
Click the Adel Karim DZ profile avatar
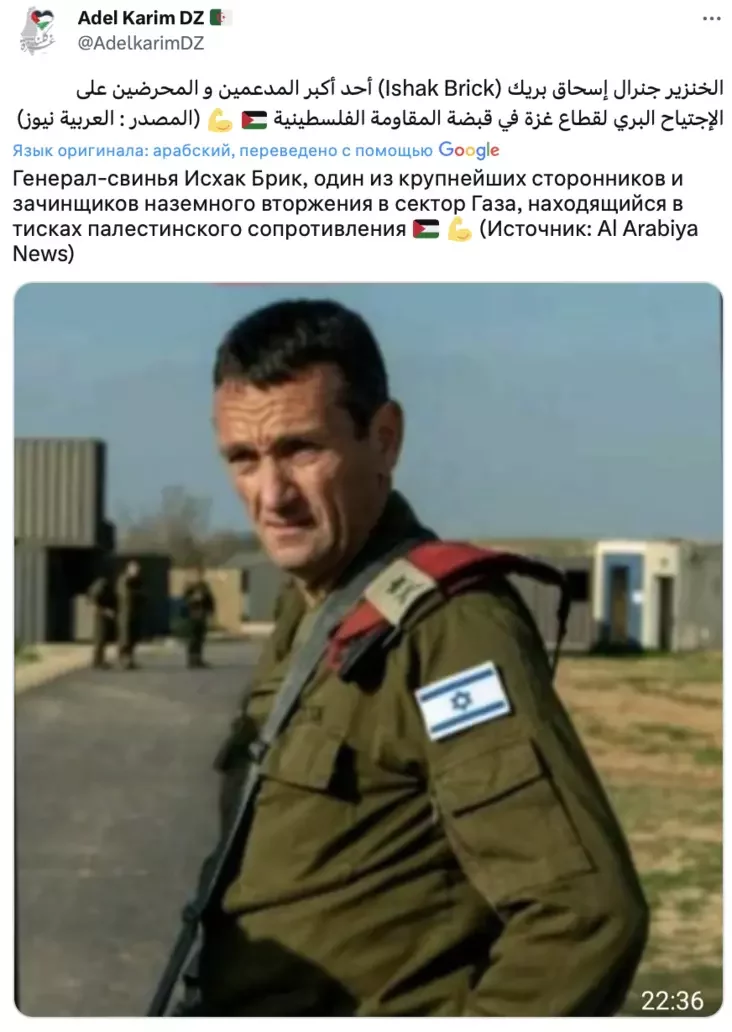38,31
